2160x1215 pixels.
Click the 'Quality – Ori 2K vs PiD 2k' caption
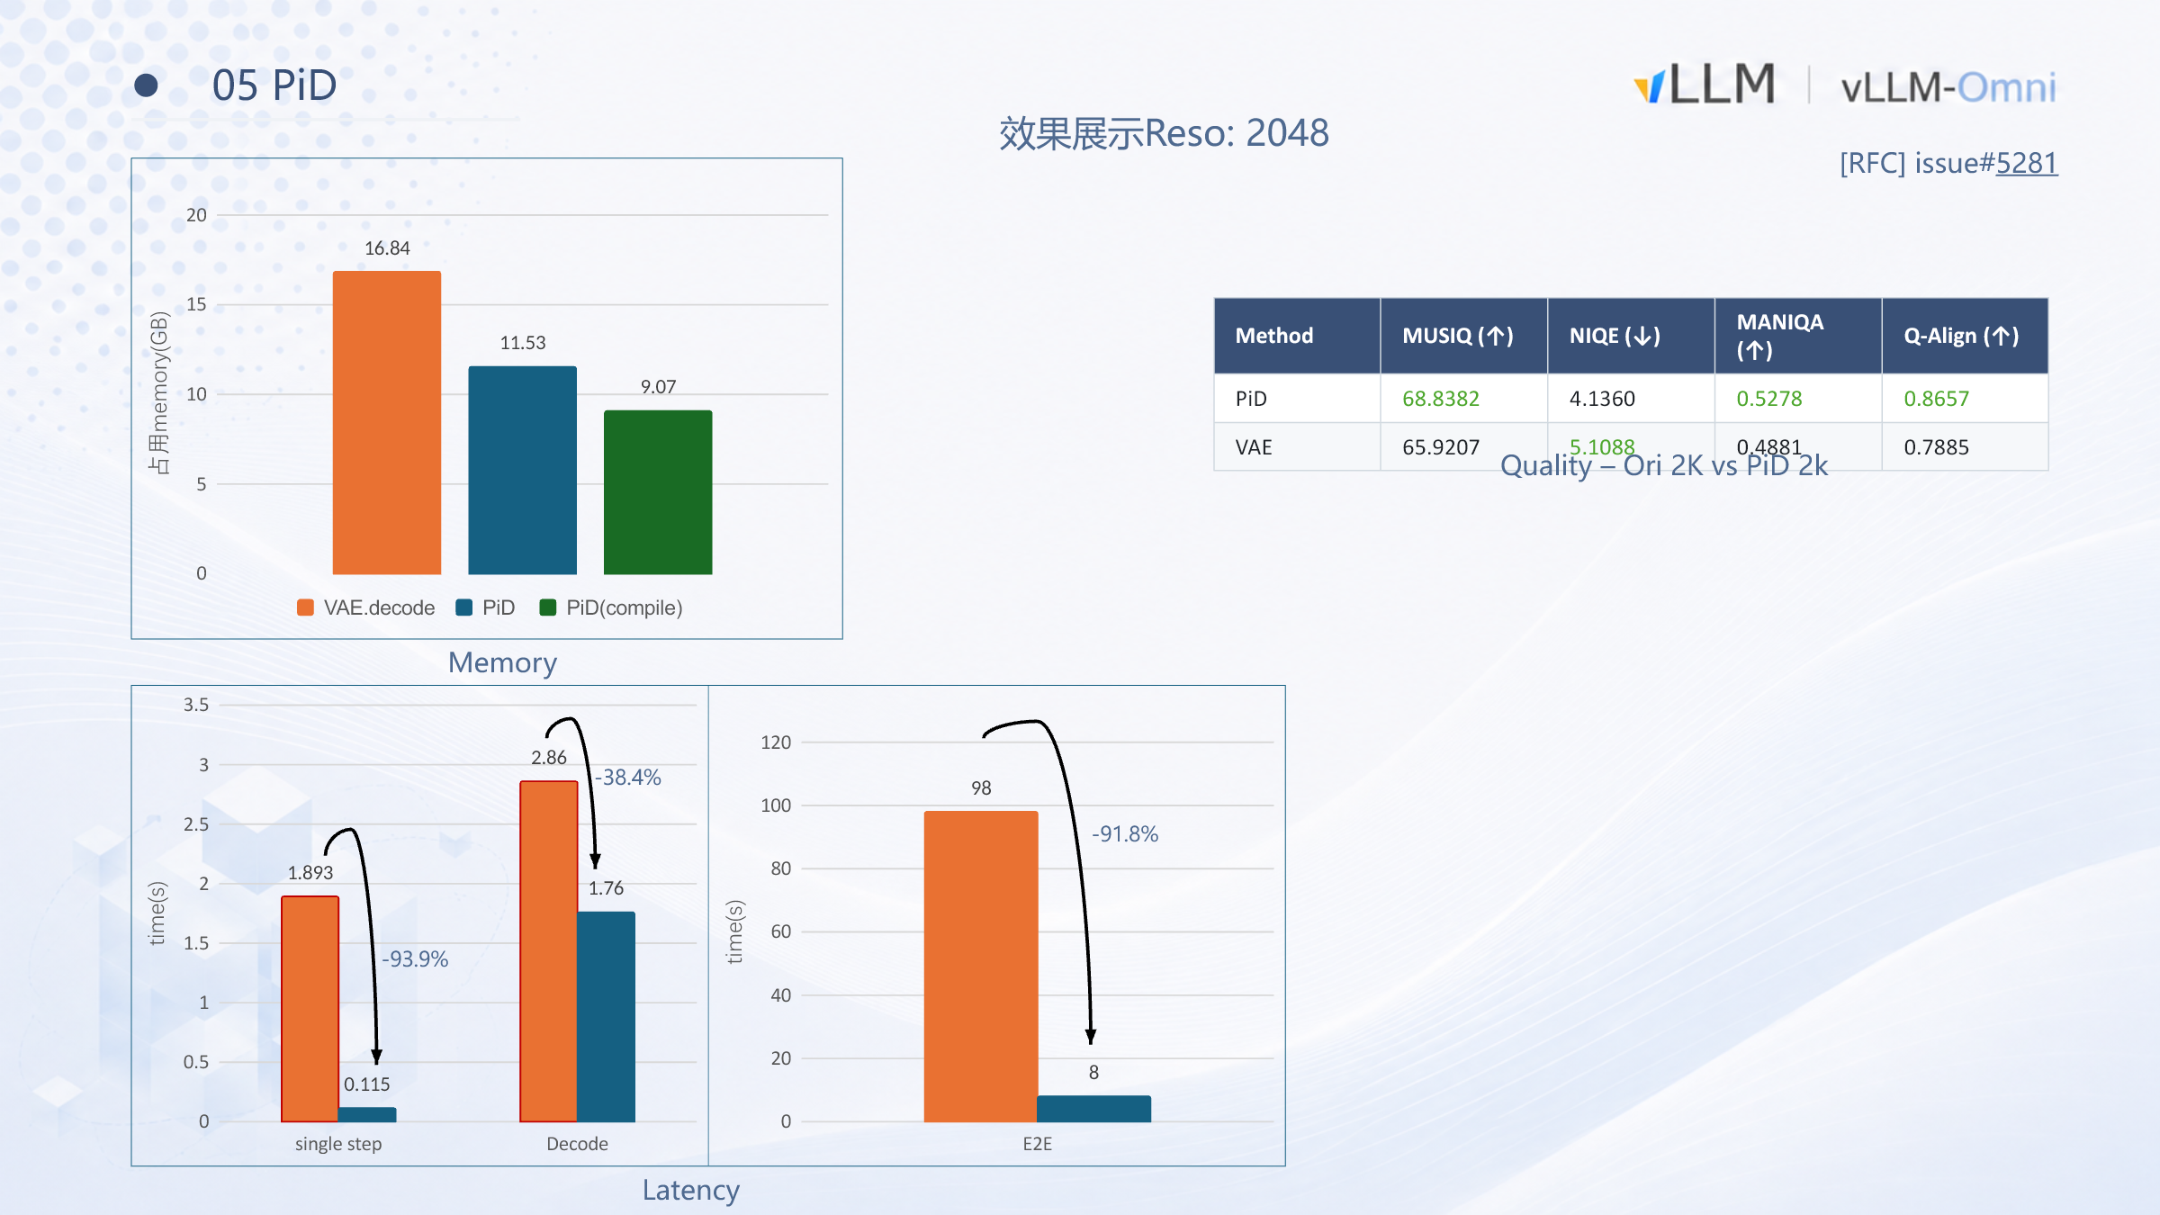pos(1664,466)
